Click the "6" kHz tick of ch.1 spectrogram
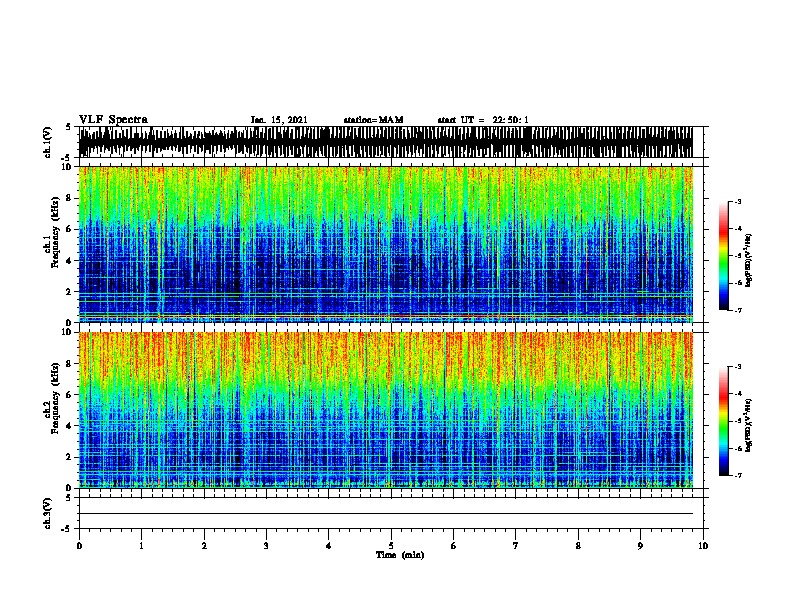The image size is (792, 612). (x=69, y=230)
